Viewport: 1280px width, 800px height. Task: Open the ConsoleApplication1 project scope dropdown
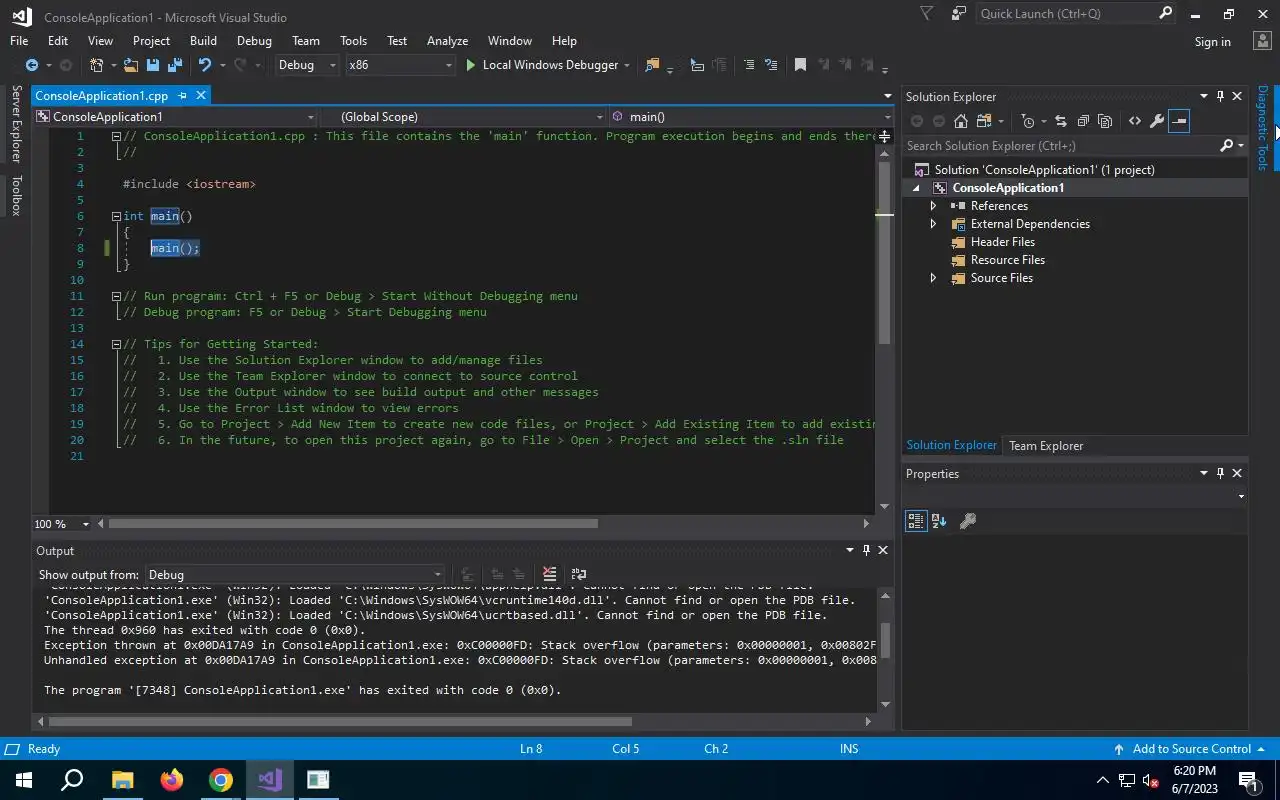[175, 117]
